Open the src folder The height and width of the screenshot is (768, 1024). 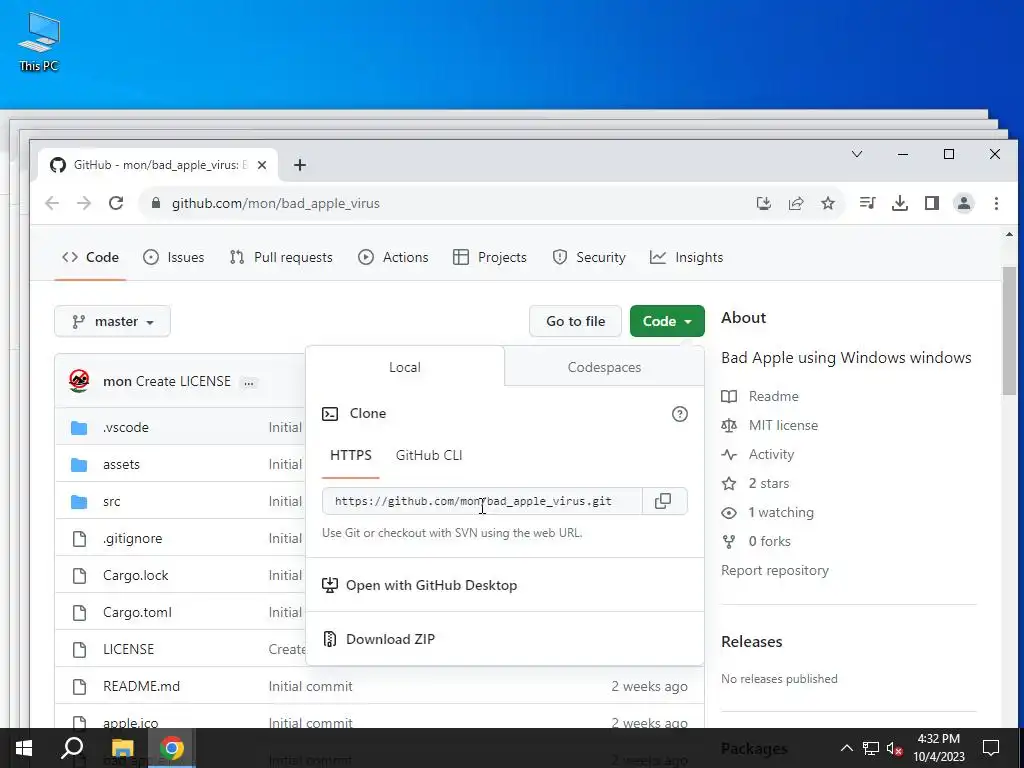[112, 502]
